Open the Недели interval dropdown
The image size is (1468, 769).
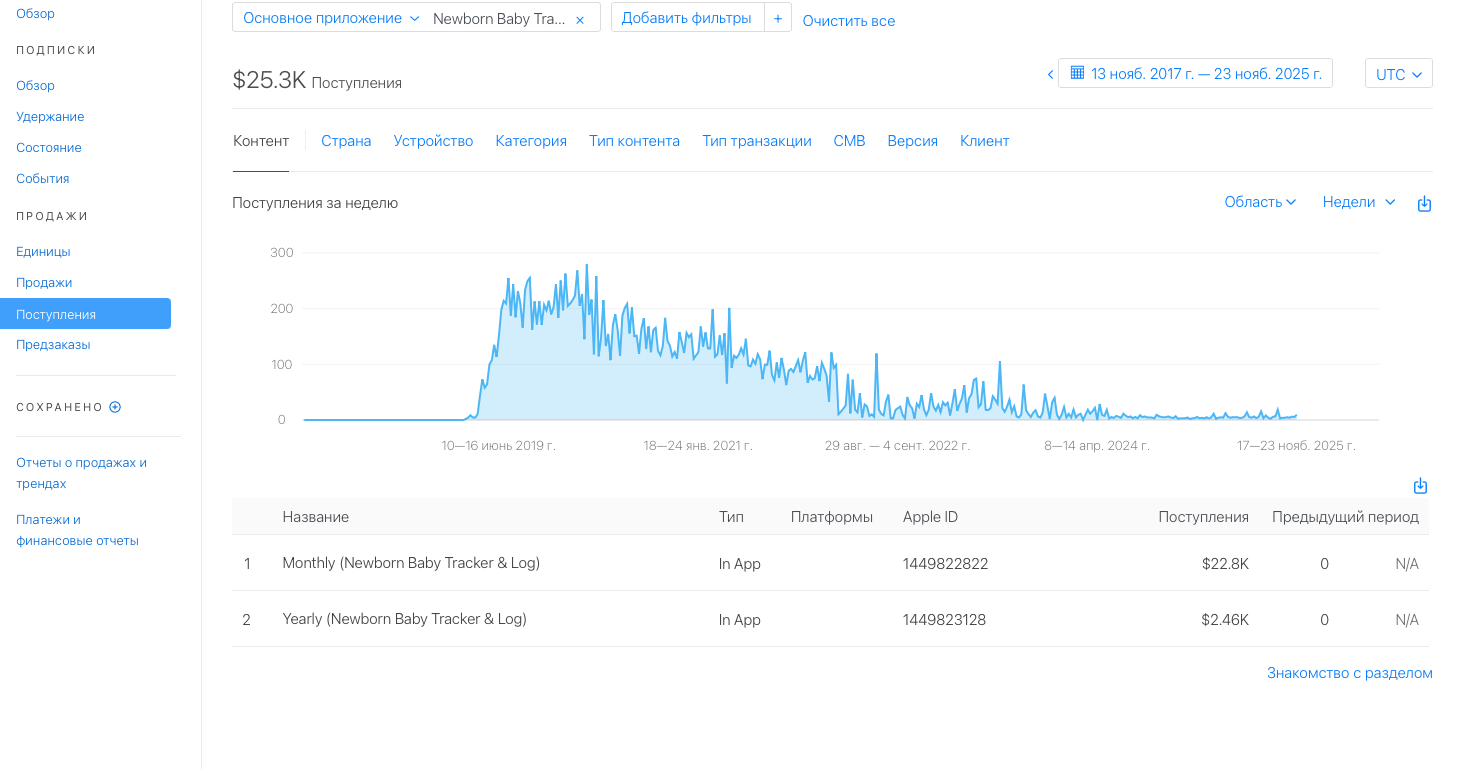(1358, 202)
